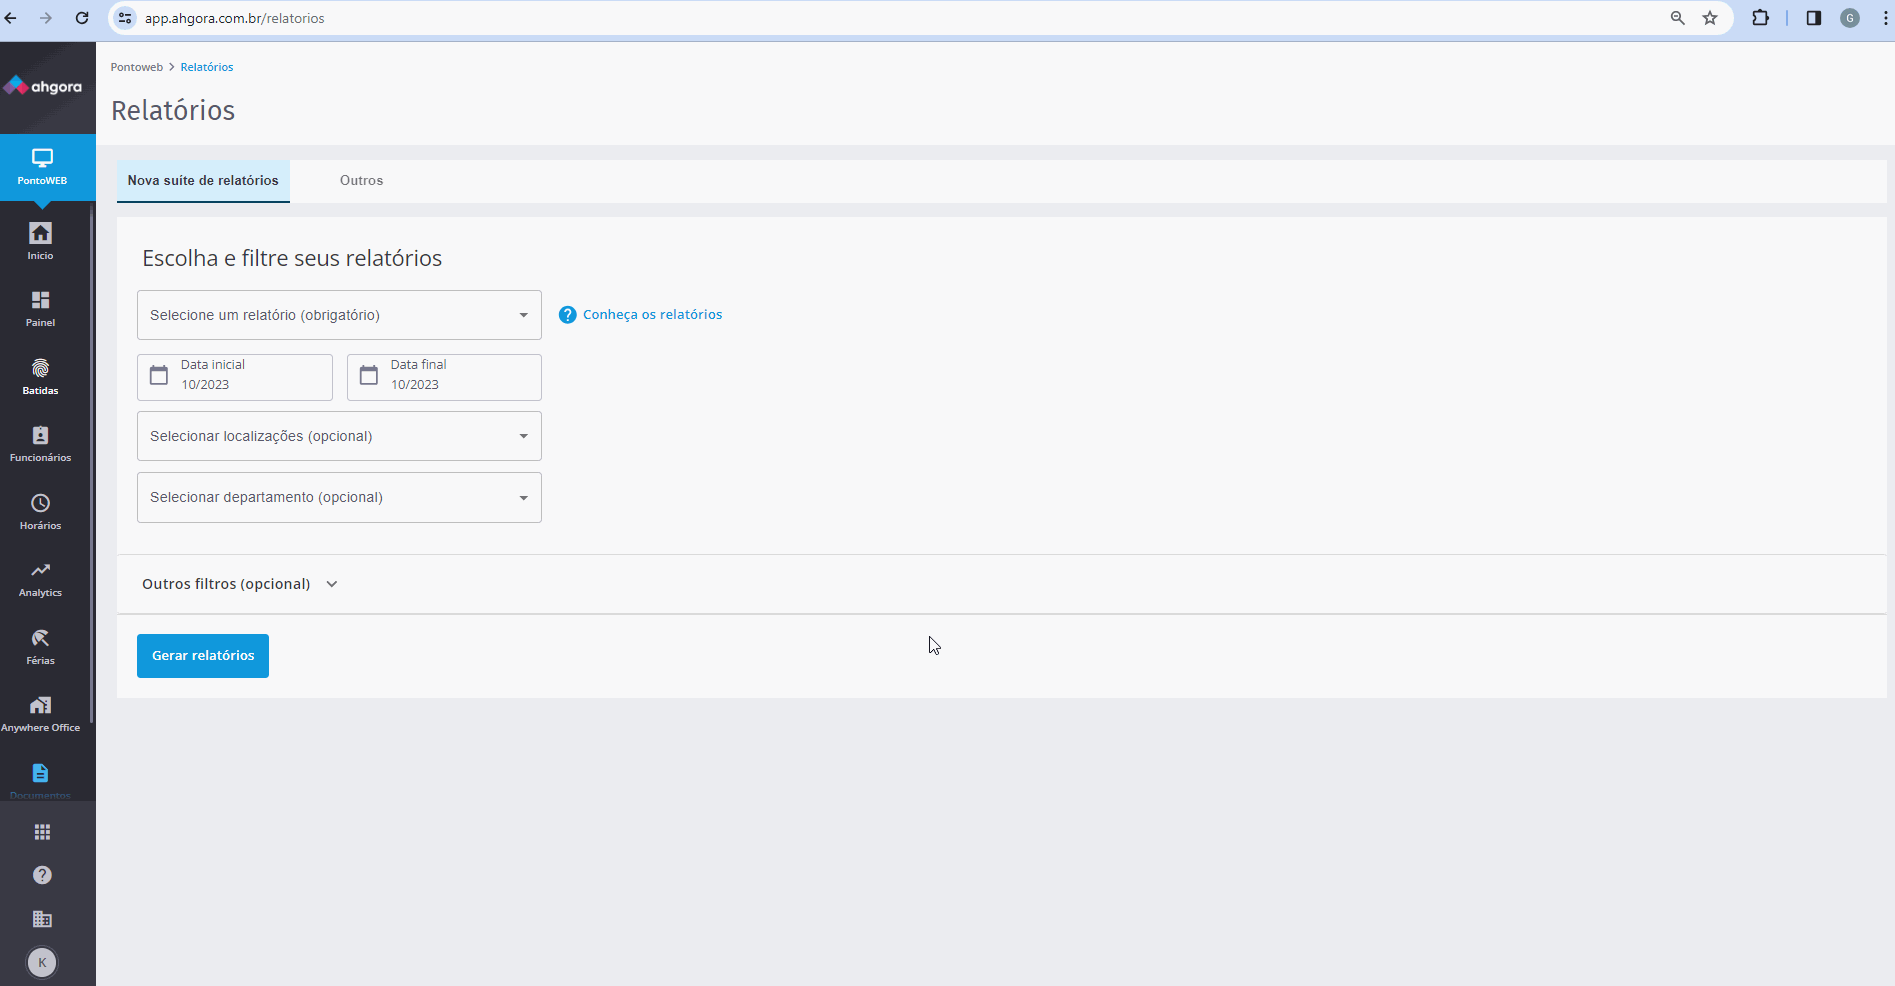This screenshot has height=986, width=1895.
Task: Open the Painel dashboard icon
Action: click(40, 308)
